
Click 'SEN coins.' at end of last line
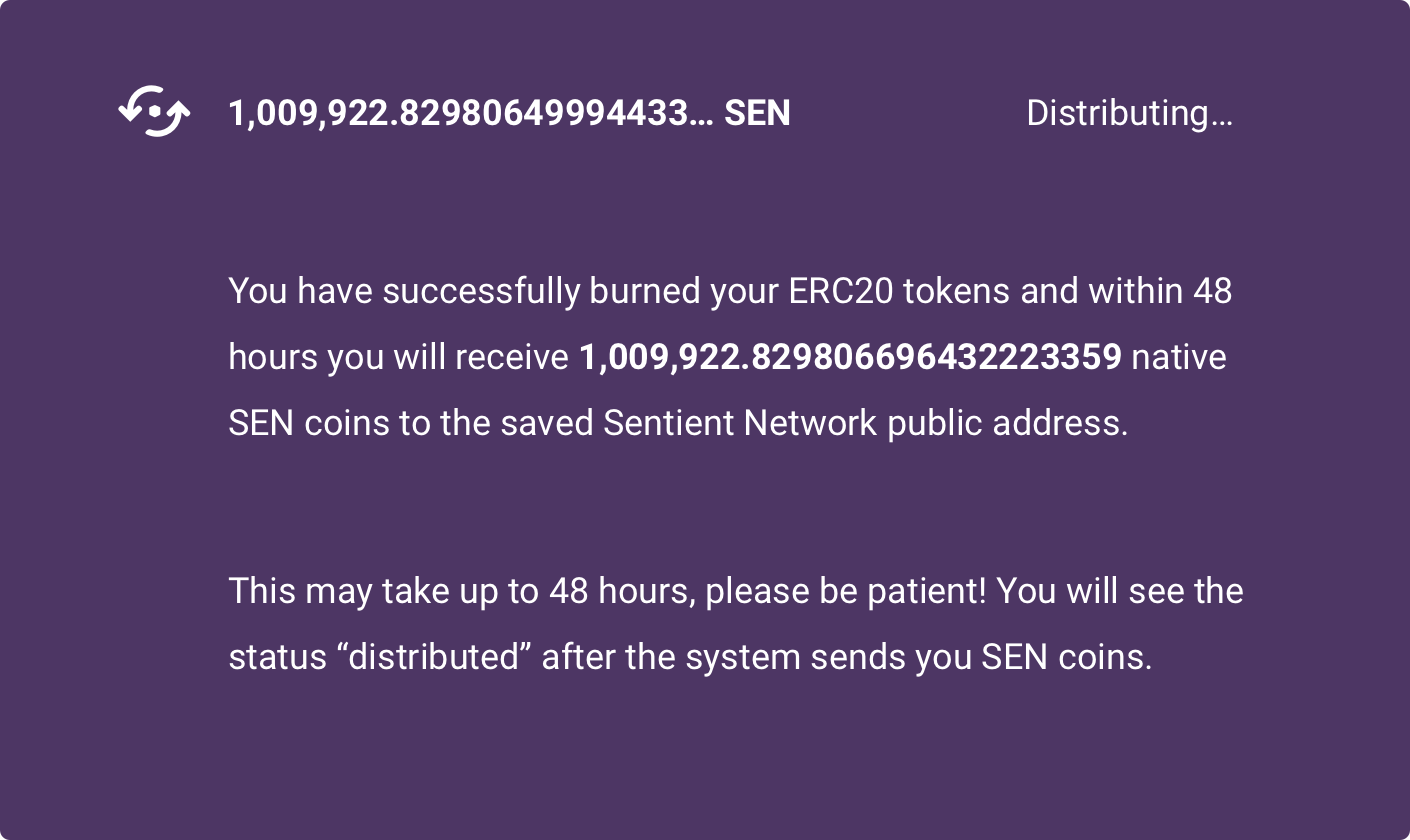pos(1066,657)
